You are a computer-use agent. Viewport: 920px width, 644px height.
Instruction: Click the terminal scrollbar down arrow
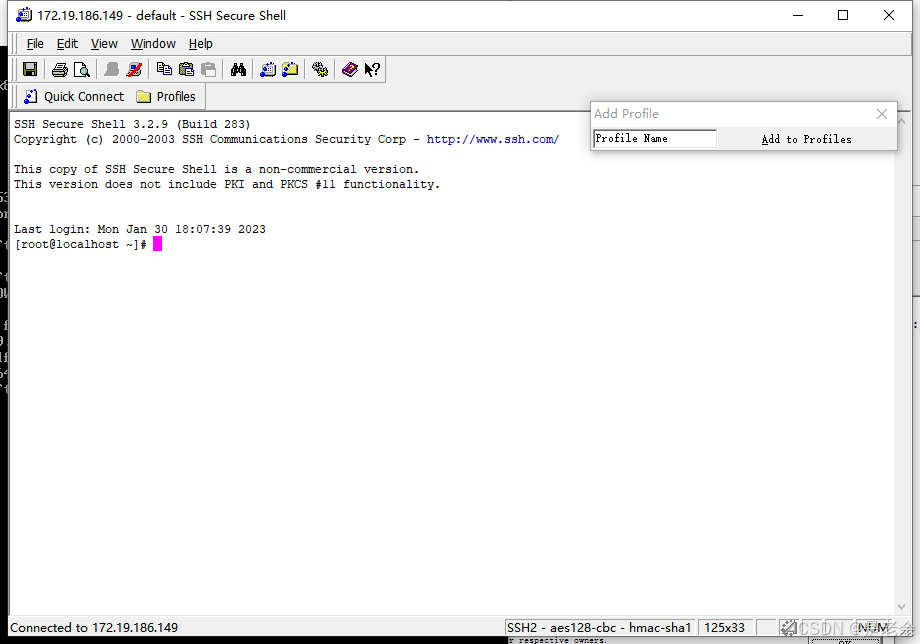901,607
